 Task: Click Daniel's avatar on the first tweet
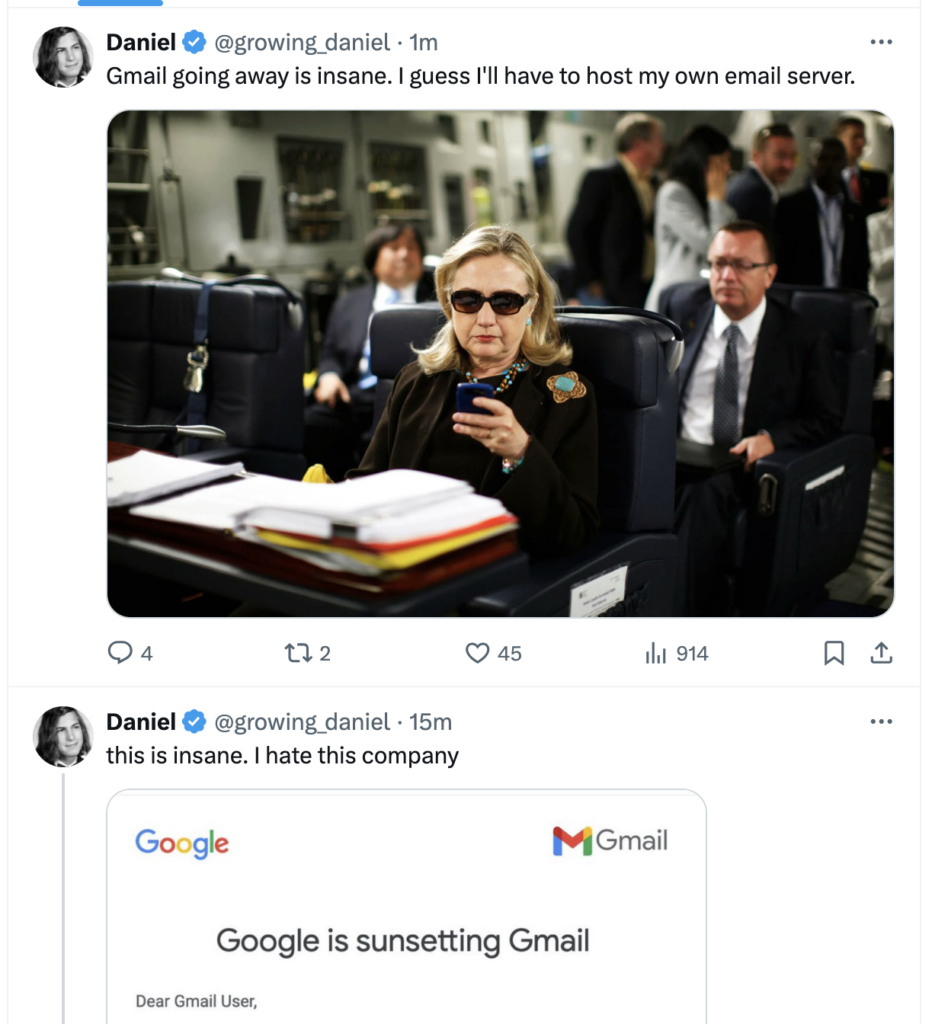click(x=63, y=57)
